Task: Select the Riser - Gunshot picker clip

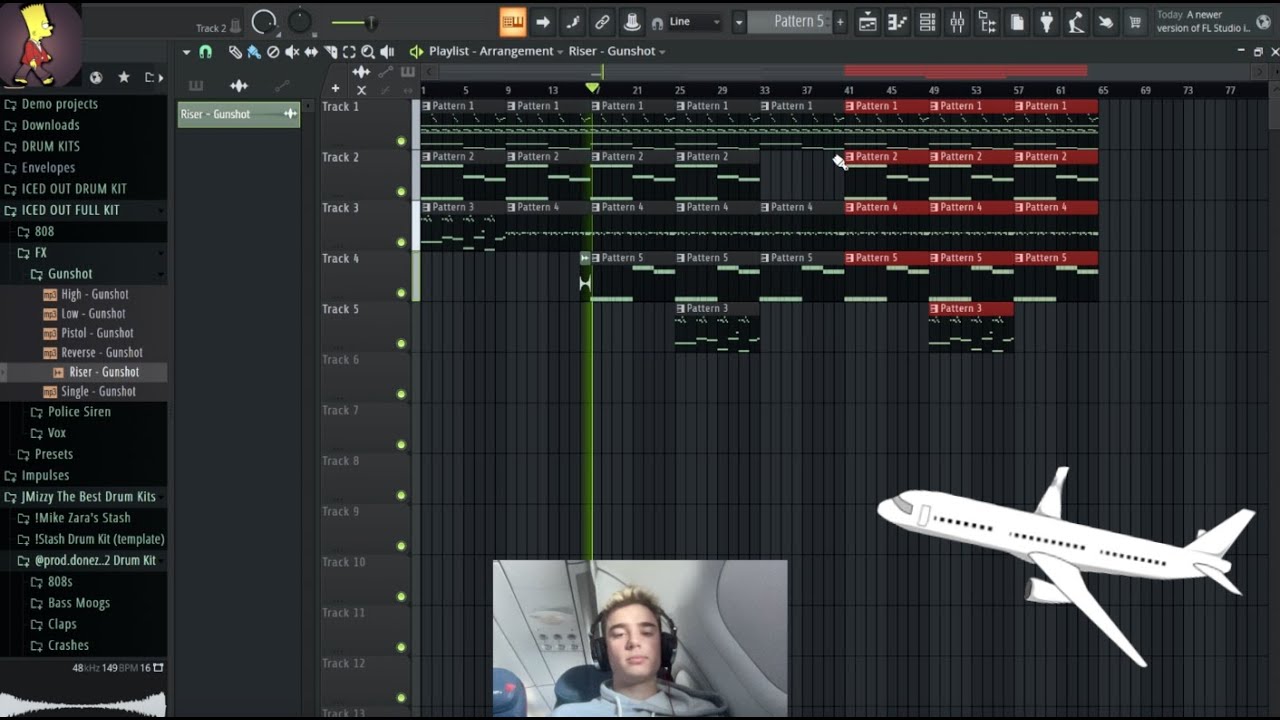Action: (x=239, y=114)
